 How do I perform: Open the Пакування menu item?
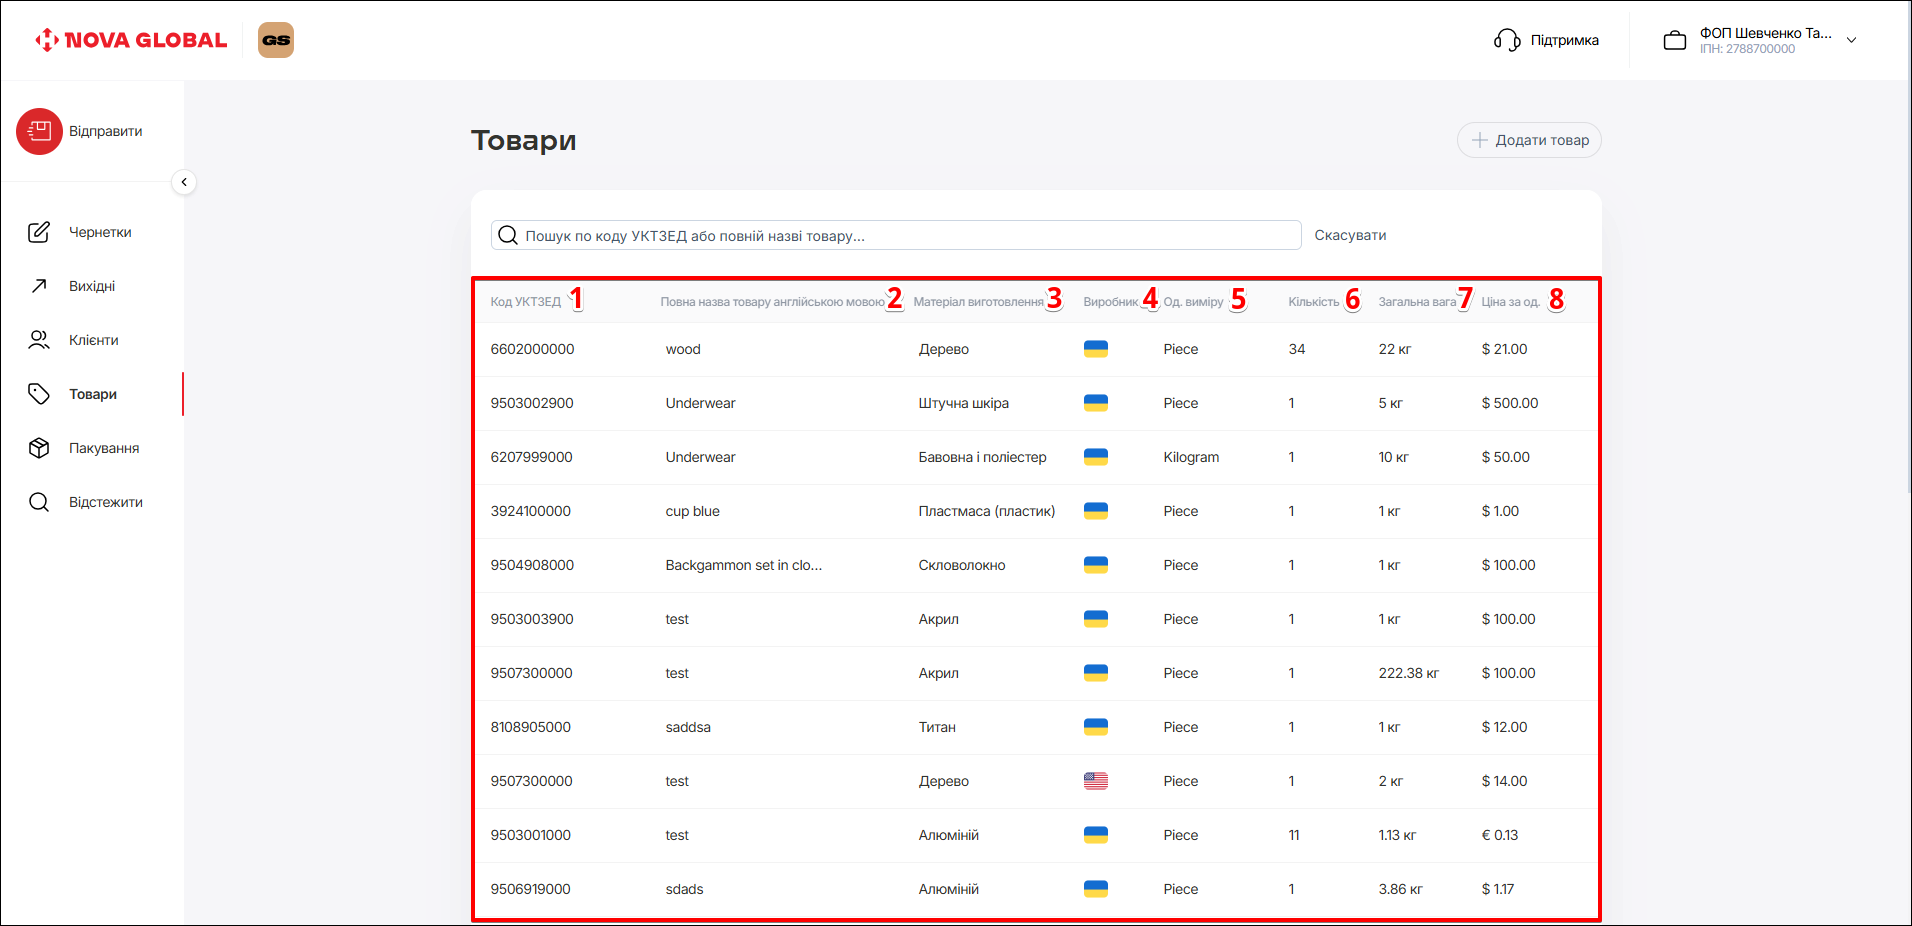[104, 448]
